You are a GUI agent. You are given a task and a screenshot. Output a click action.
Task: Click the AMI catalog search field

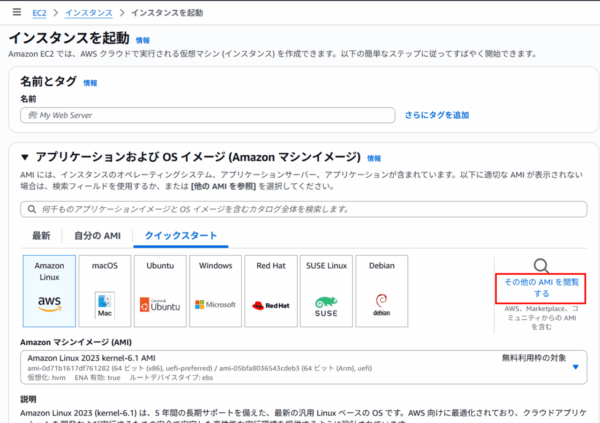tap(304, 209)
